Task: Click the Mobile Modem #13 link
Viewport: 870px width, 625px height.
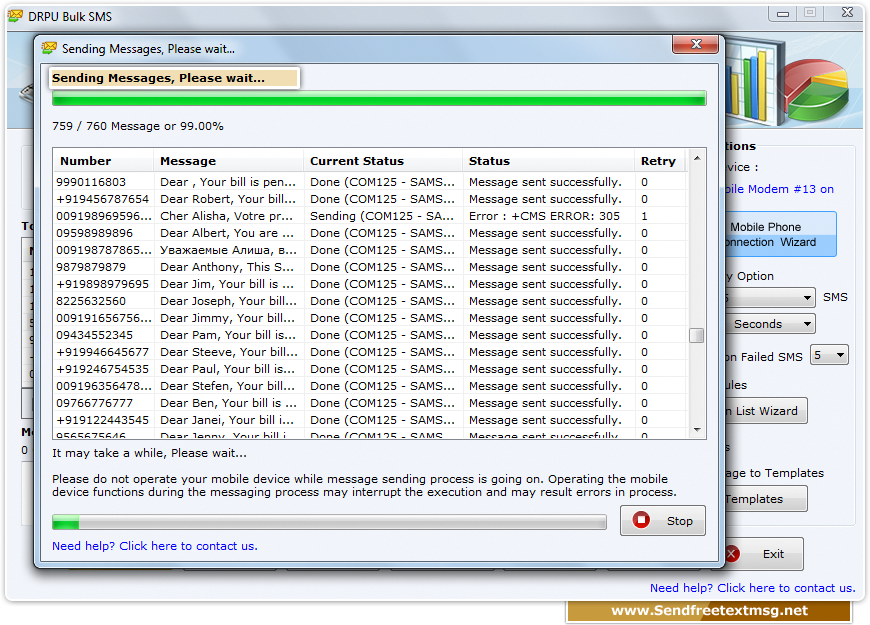Action: tap(779, 189)
